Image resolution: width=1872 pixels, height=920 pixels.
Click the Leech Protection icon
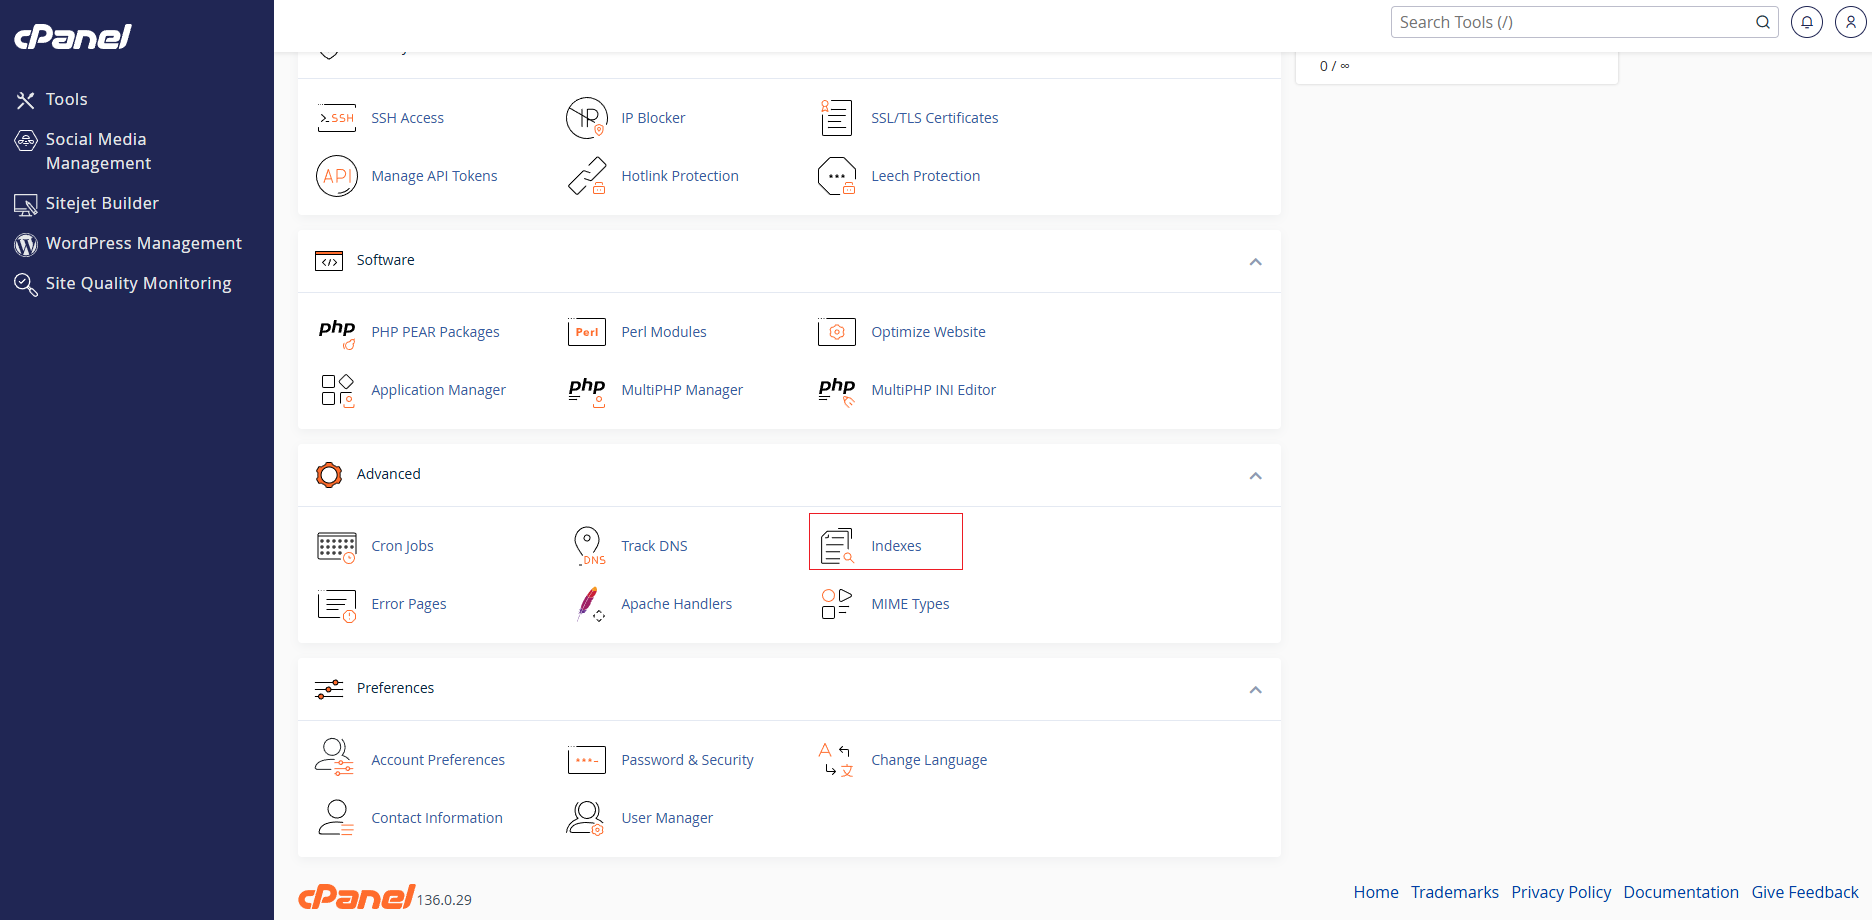(x=837, y=176)
